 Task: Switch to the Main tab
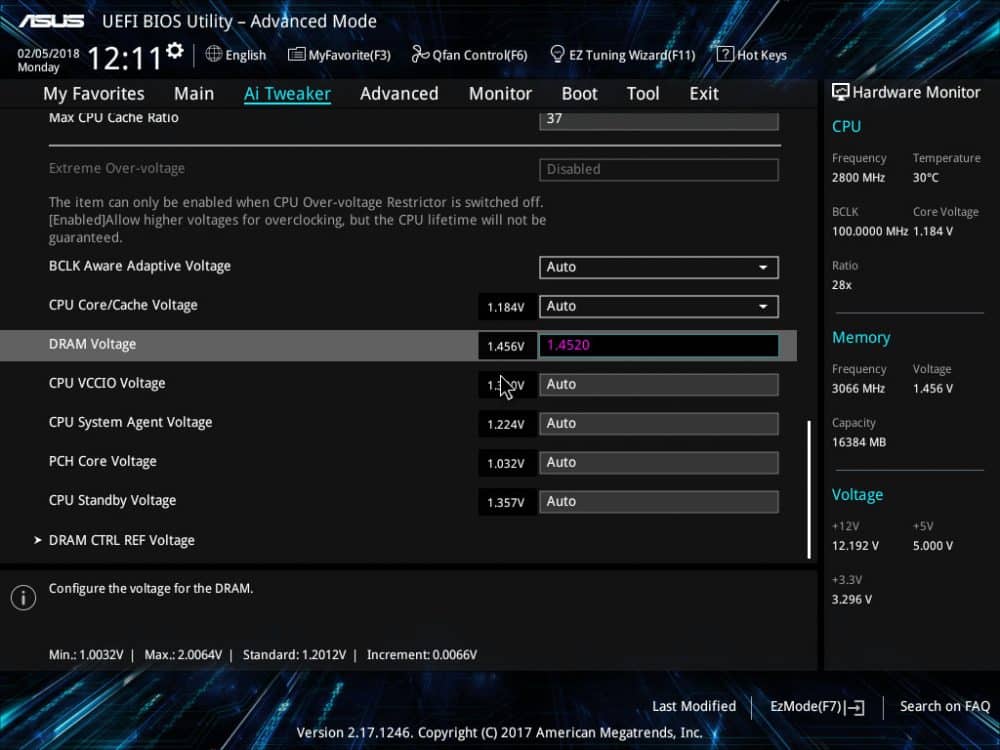[x=194, y=94]
